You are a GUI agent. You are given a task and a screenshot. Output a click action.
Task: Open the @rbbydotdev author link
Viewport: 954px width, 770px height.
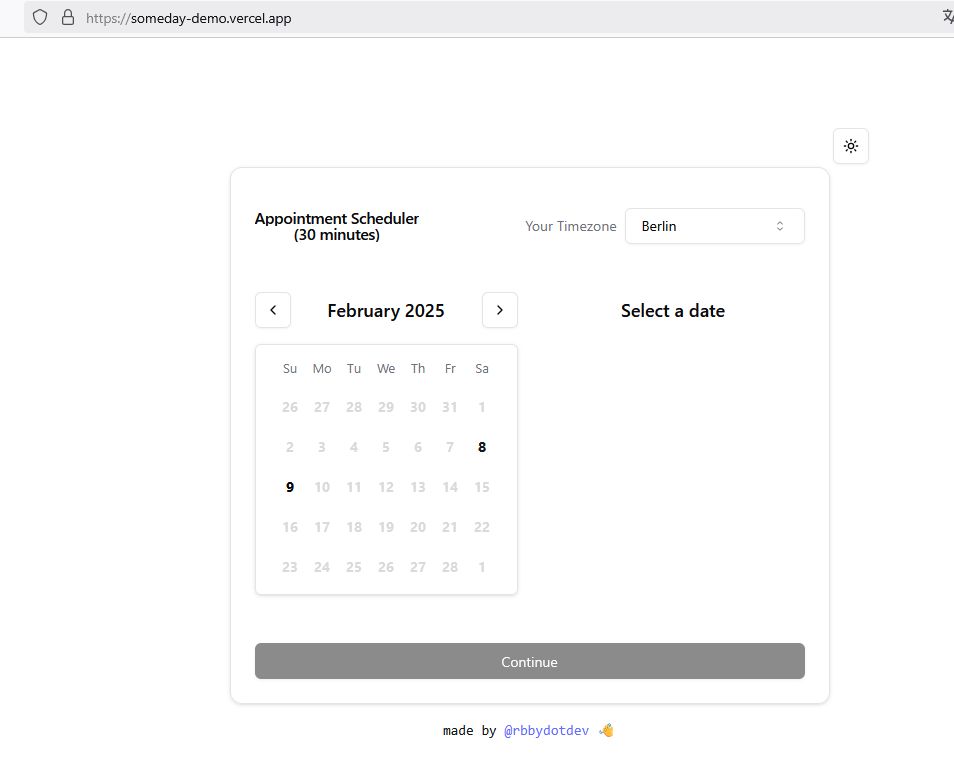[x=546, y=731]
